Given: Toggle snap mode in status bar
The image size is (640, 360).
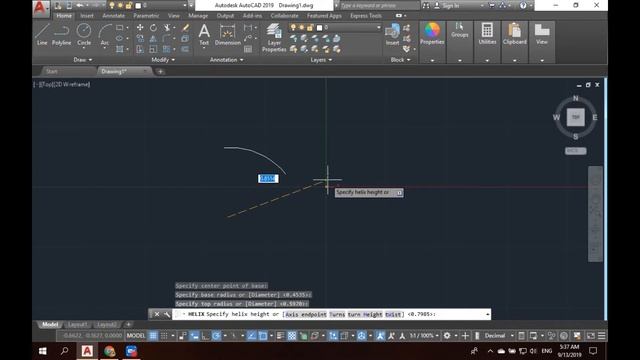Looking at the screenshot, I should 164,336.
